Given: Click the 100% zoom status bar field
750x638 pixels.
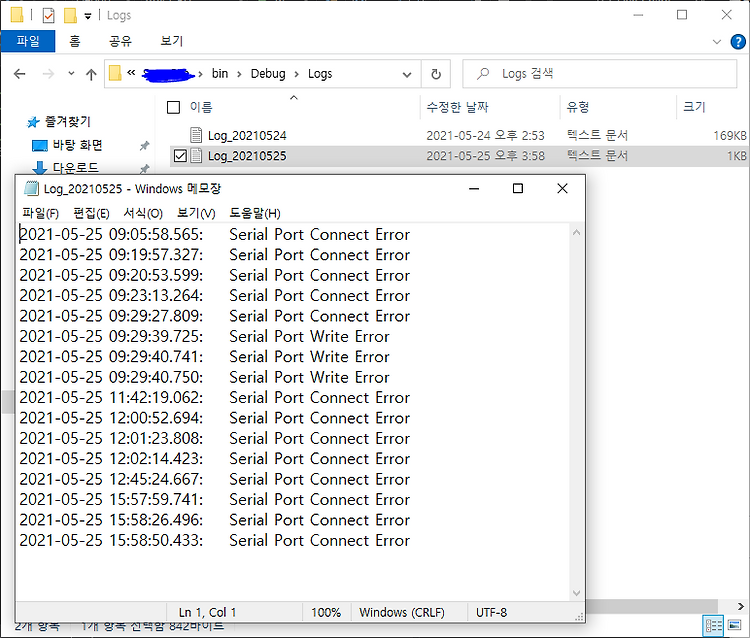Looking at the screenshot, I should (x=326, y=613).
